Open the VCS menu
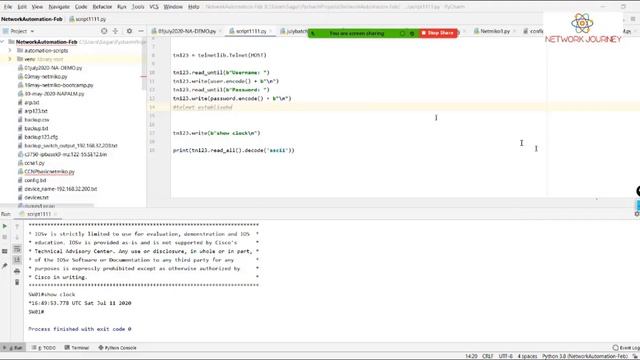640x360 pixels. (154, 7)
